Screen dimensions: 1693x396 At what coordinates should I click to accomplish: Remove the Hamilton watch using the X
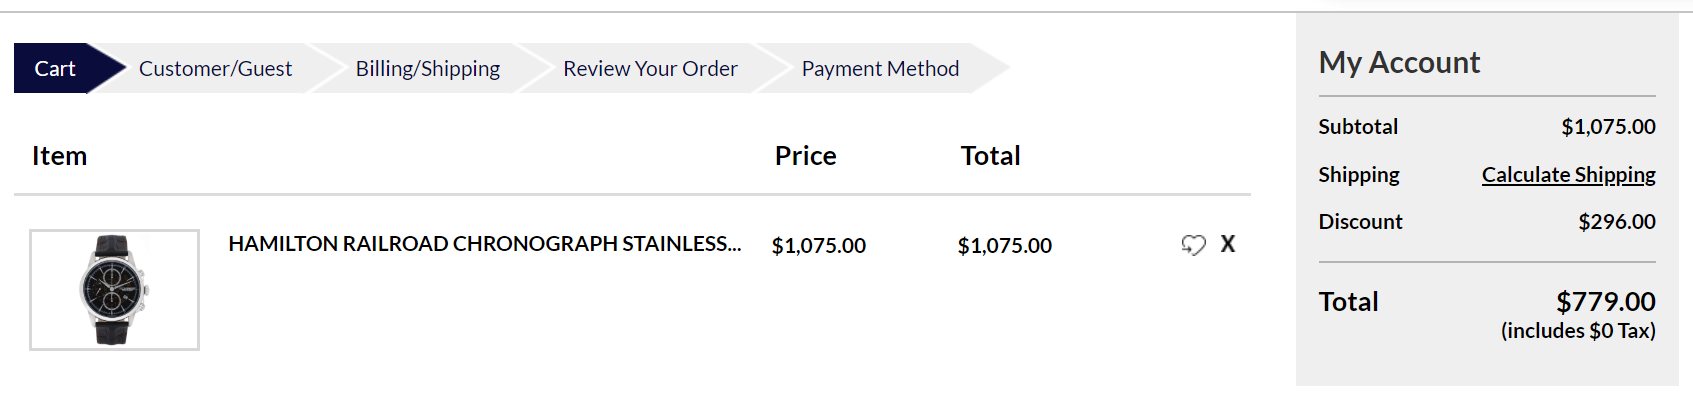coord(1228,244)
